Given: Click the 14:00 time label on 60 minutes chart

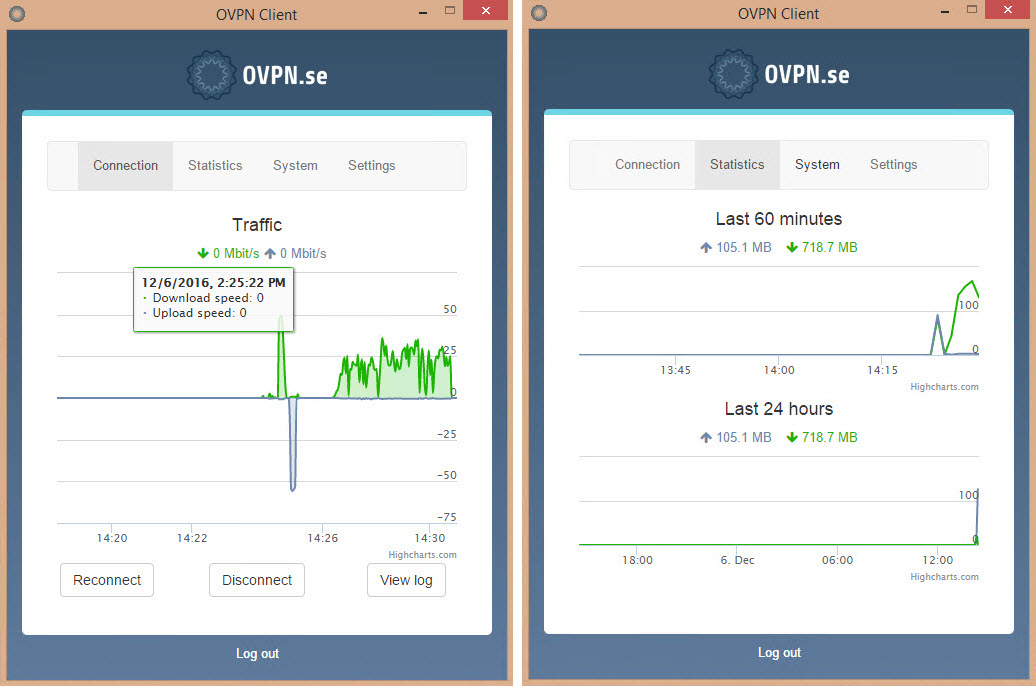Looking at the screenshot, I should [779, 371].
